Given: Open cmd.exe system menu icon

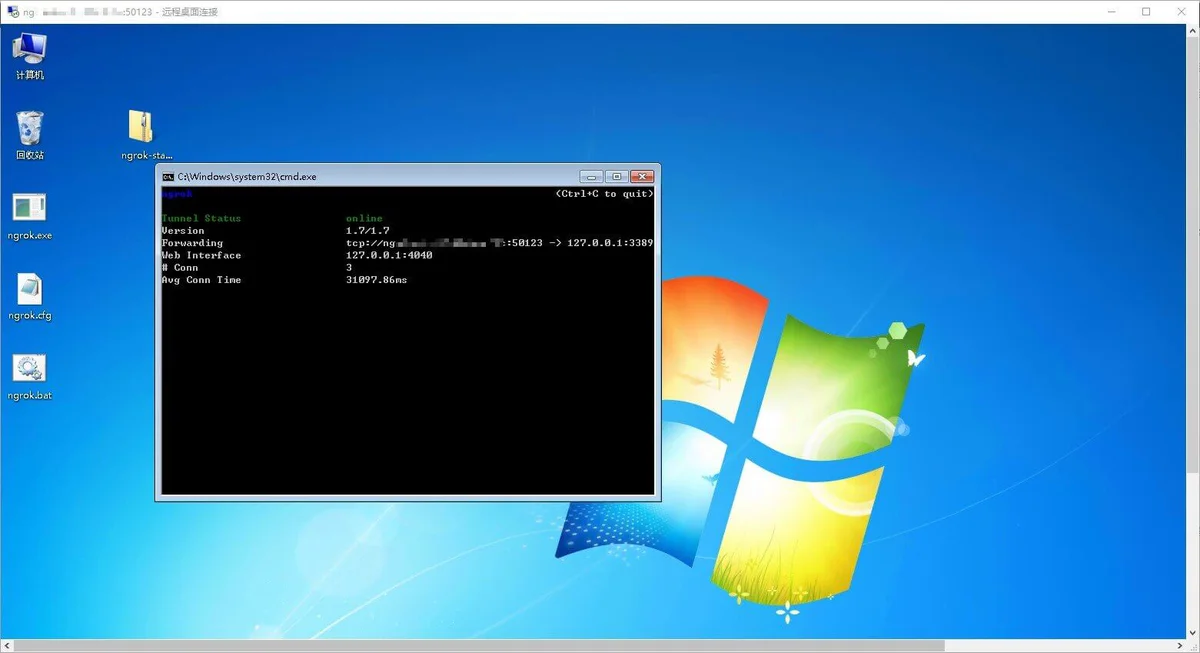Looking at the screenshot, I should pos(169,177).
